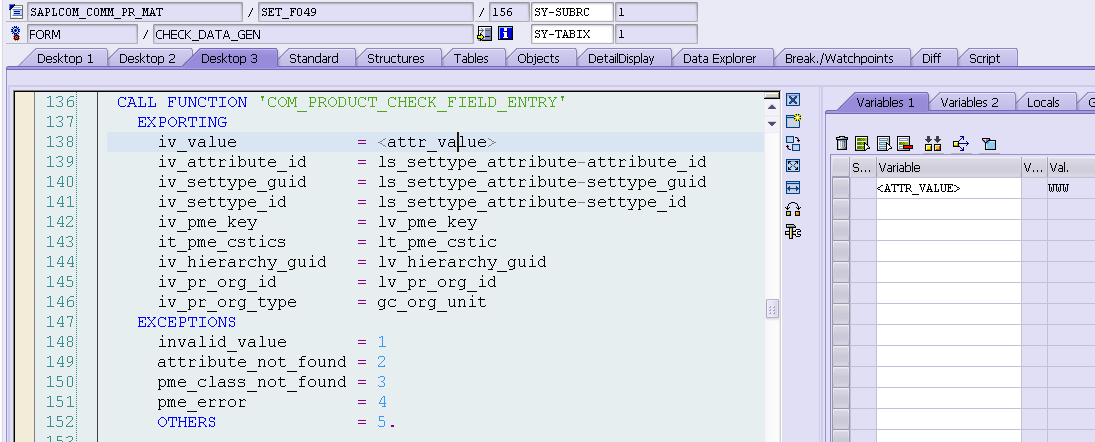1095x442 pixels.
Task: Click the filter layout icon in variables toolbar
Action: coord(989,145)
